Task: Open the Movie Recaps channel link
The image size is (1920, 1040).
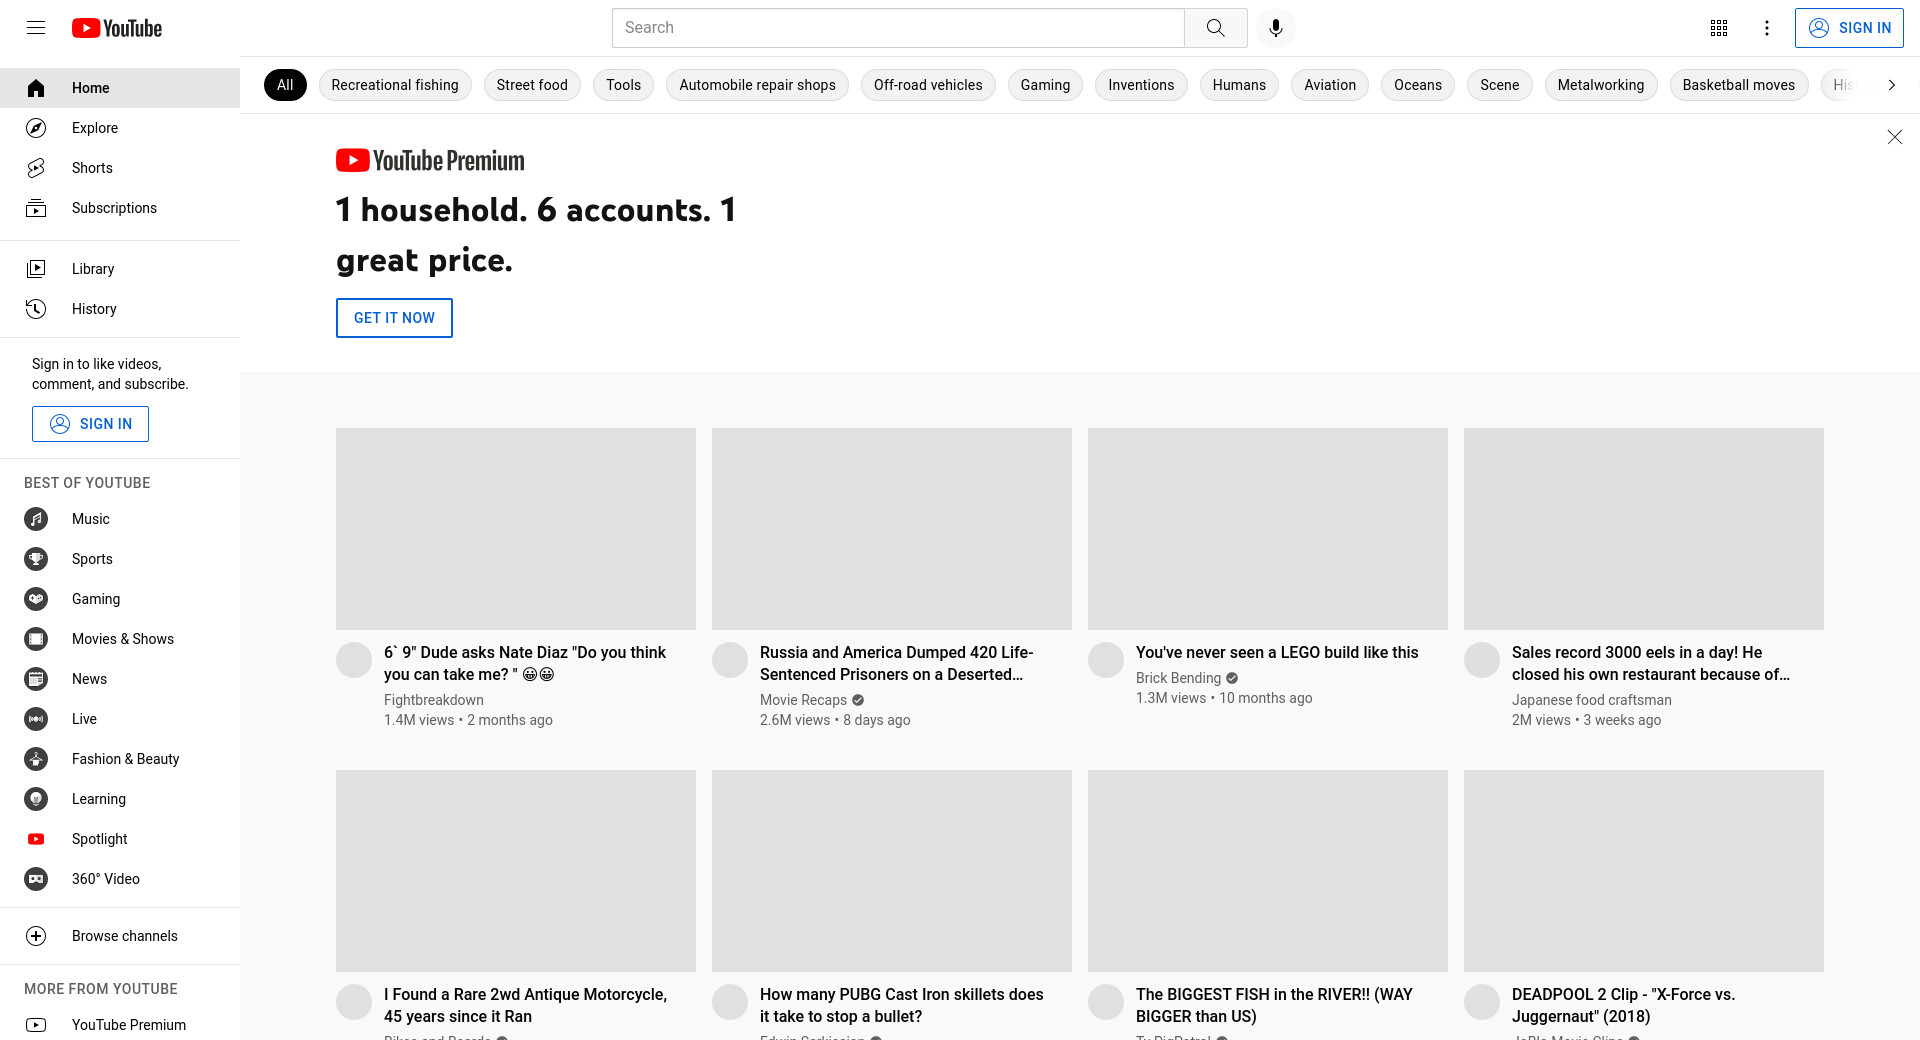Action: [x=803, y=700]
